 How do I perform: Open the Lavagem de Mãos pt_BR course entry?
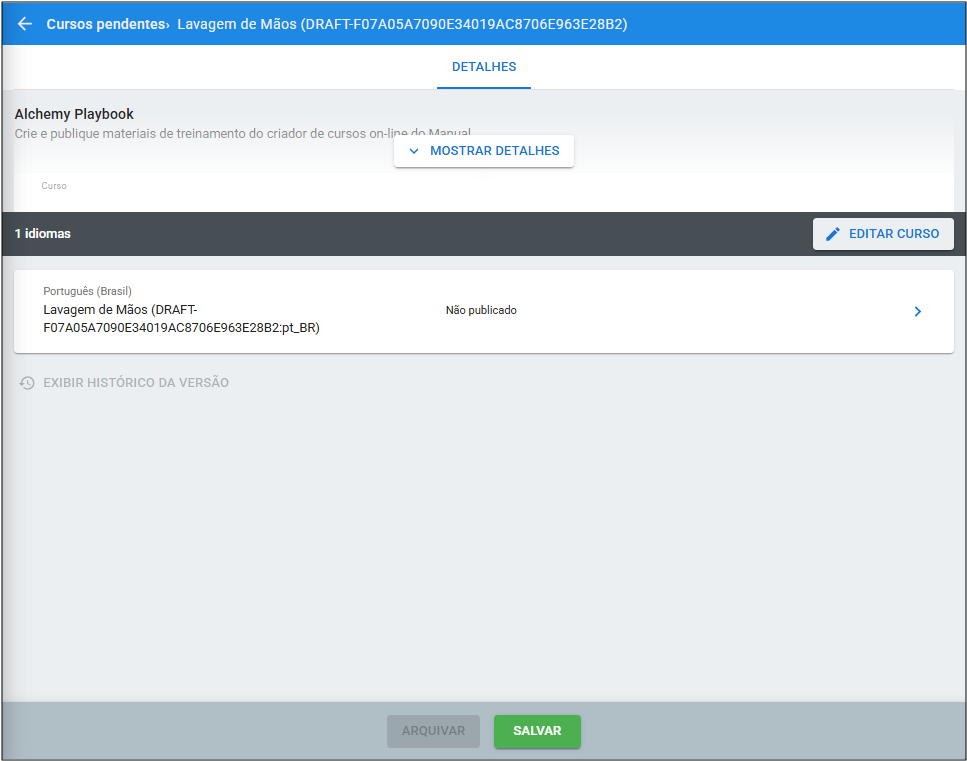[181, 319]
